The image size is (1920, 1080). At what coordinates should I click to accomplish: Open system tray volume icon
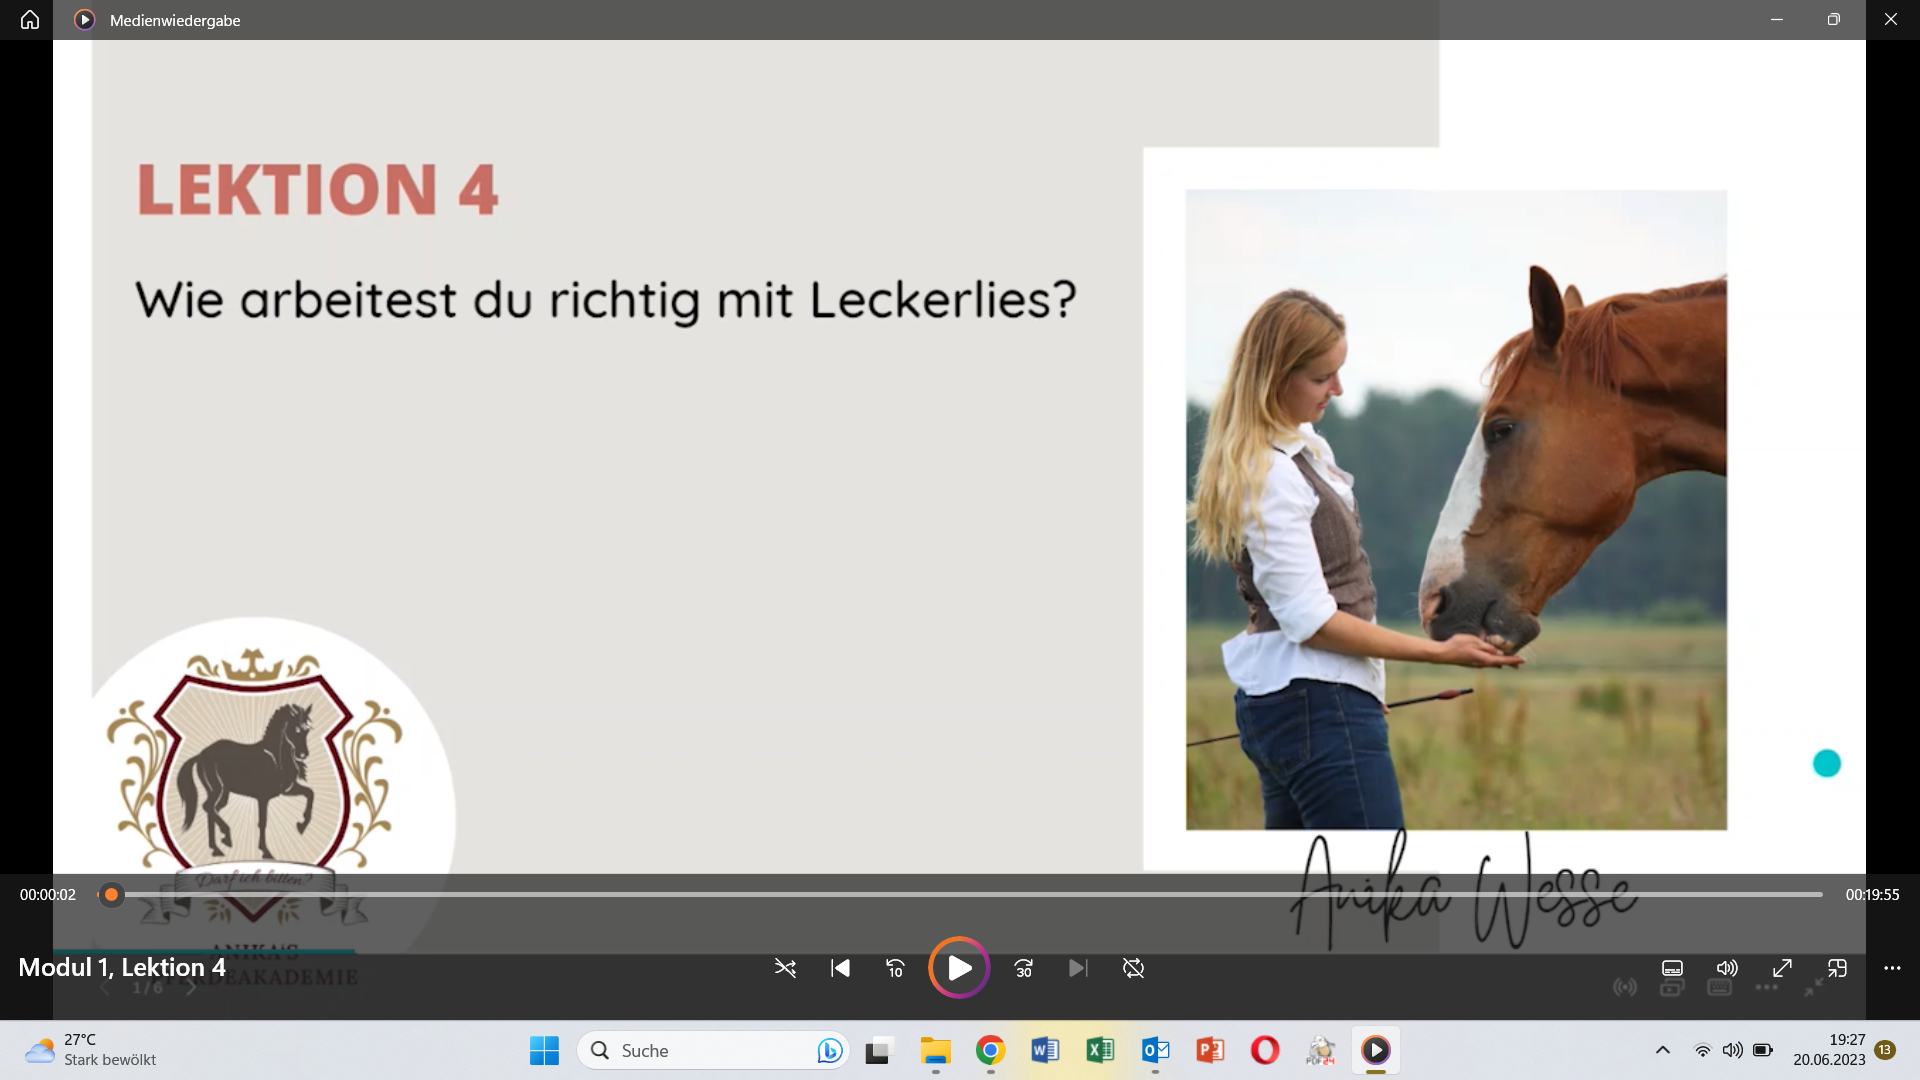pos(1732,1050)
